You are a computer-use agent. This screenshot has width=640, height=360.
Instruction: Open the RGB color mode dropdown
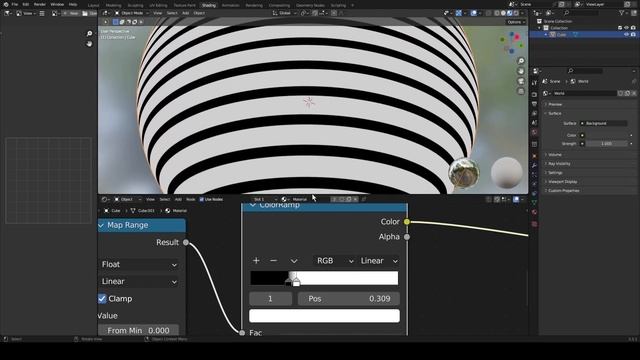coord(335,261)
